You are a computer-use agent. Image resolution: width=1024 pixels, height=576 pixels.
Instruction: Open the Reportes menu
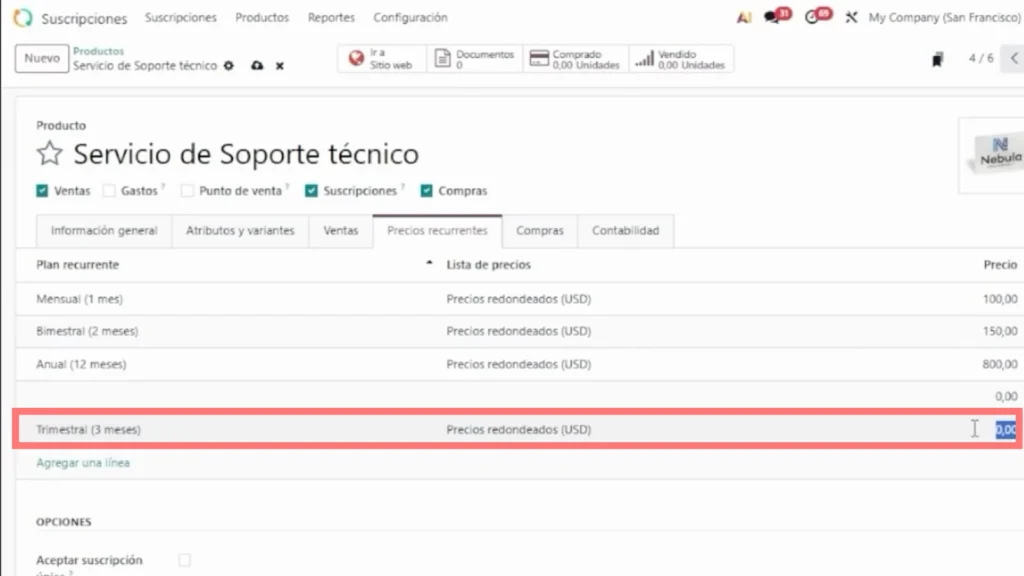[x=331, y=18]
